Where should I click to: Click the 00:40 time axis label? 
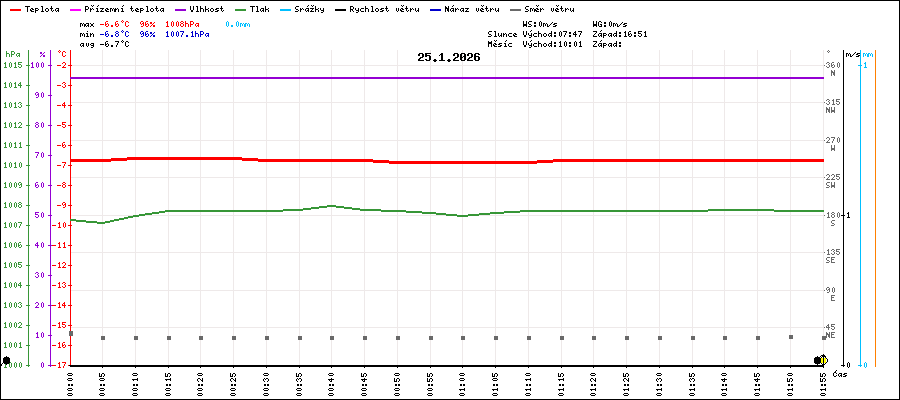332,383
